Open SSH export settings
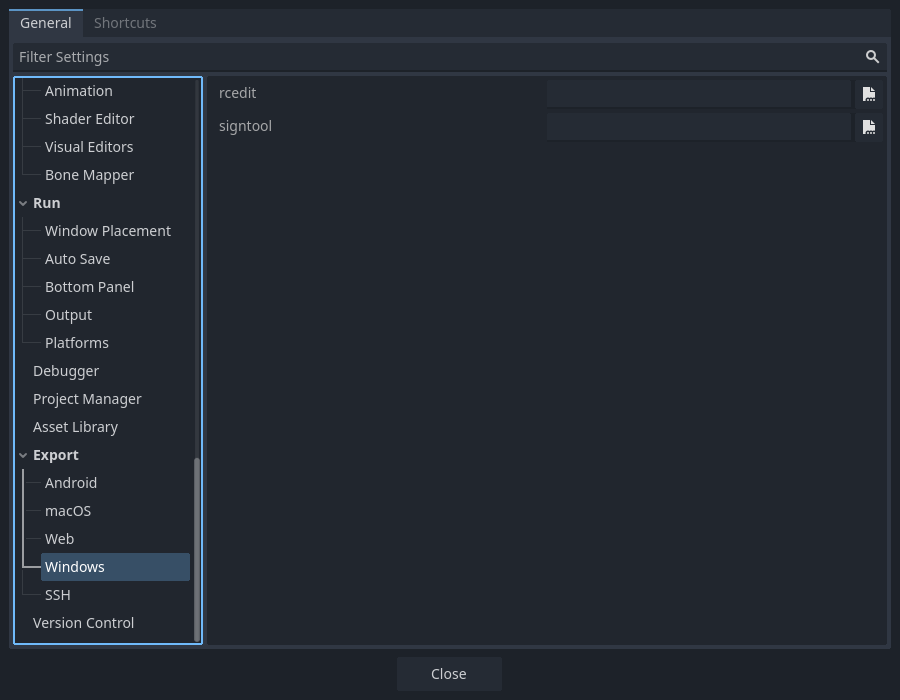This screenshot has width=900, height=700. coord(57,594)
